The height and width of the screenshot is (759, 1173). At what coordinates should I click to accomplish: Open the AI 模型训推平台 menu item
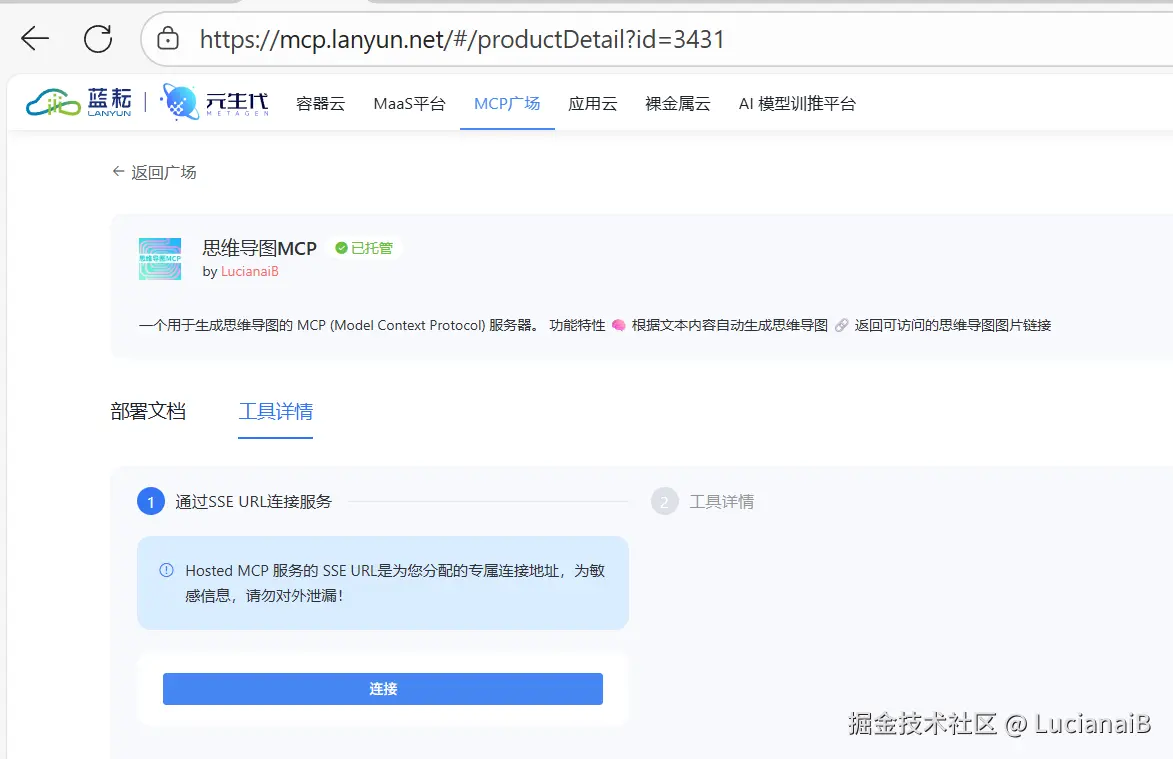point(797,103)
